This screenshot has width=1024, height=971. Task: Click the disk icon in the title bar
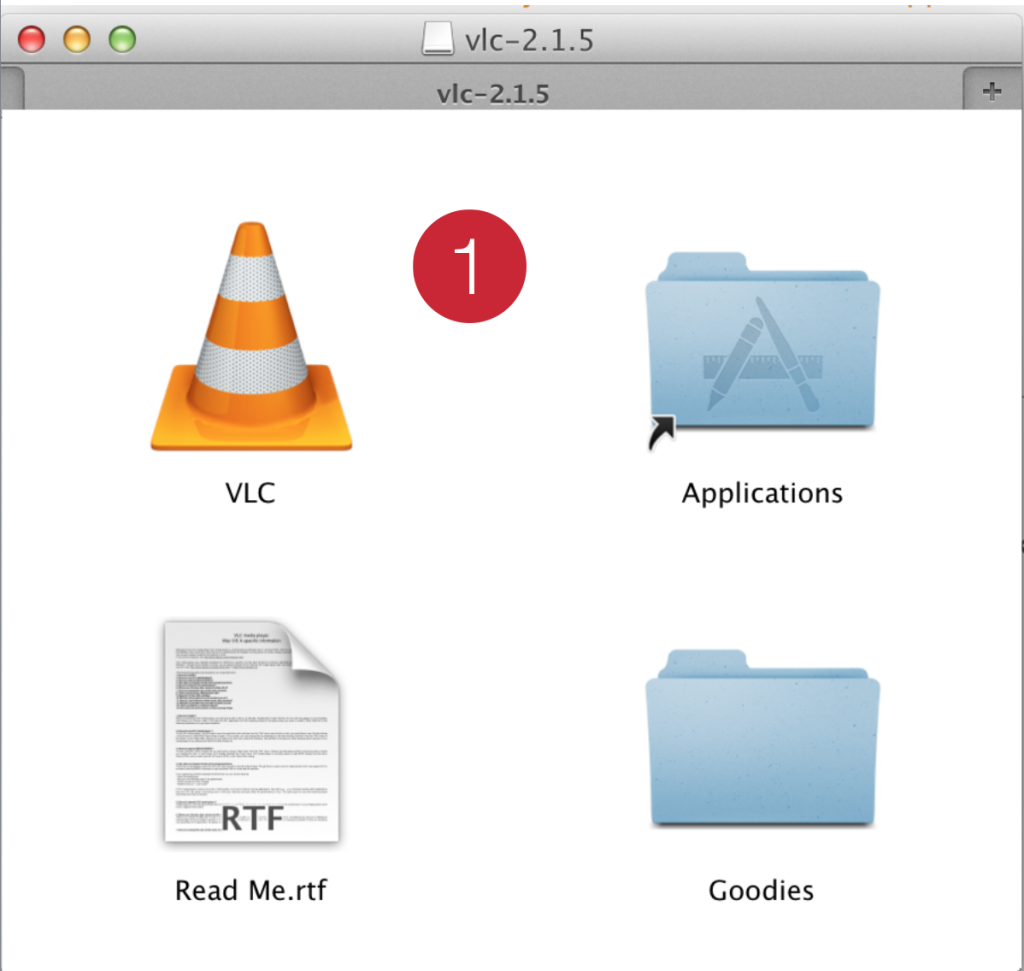438,39
